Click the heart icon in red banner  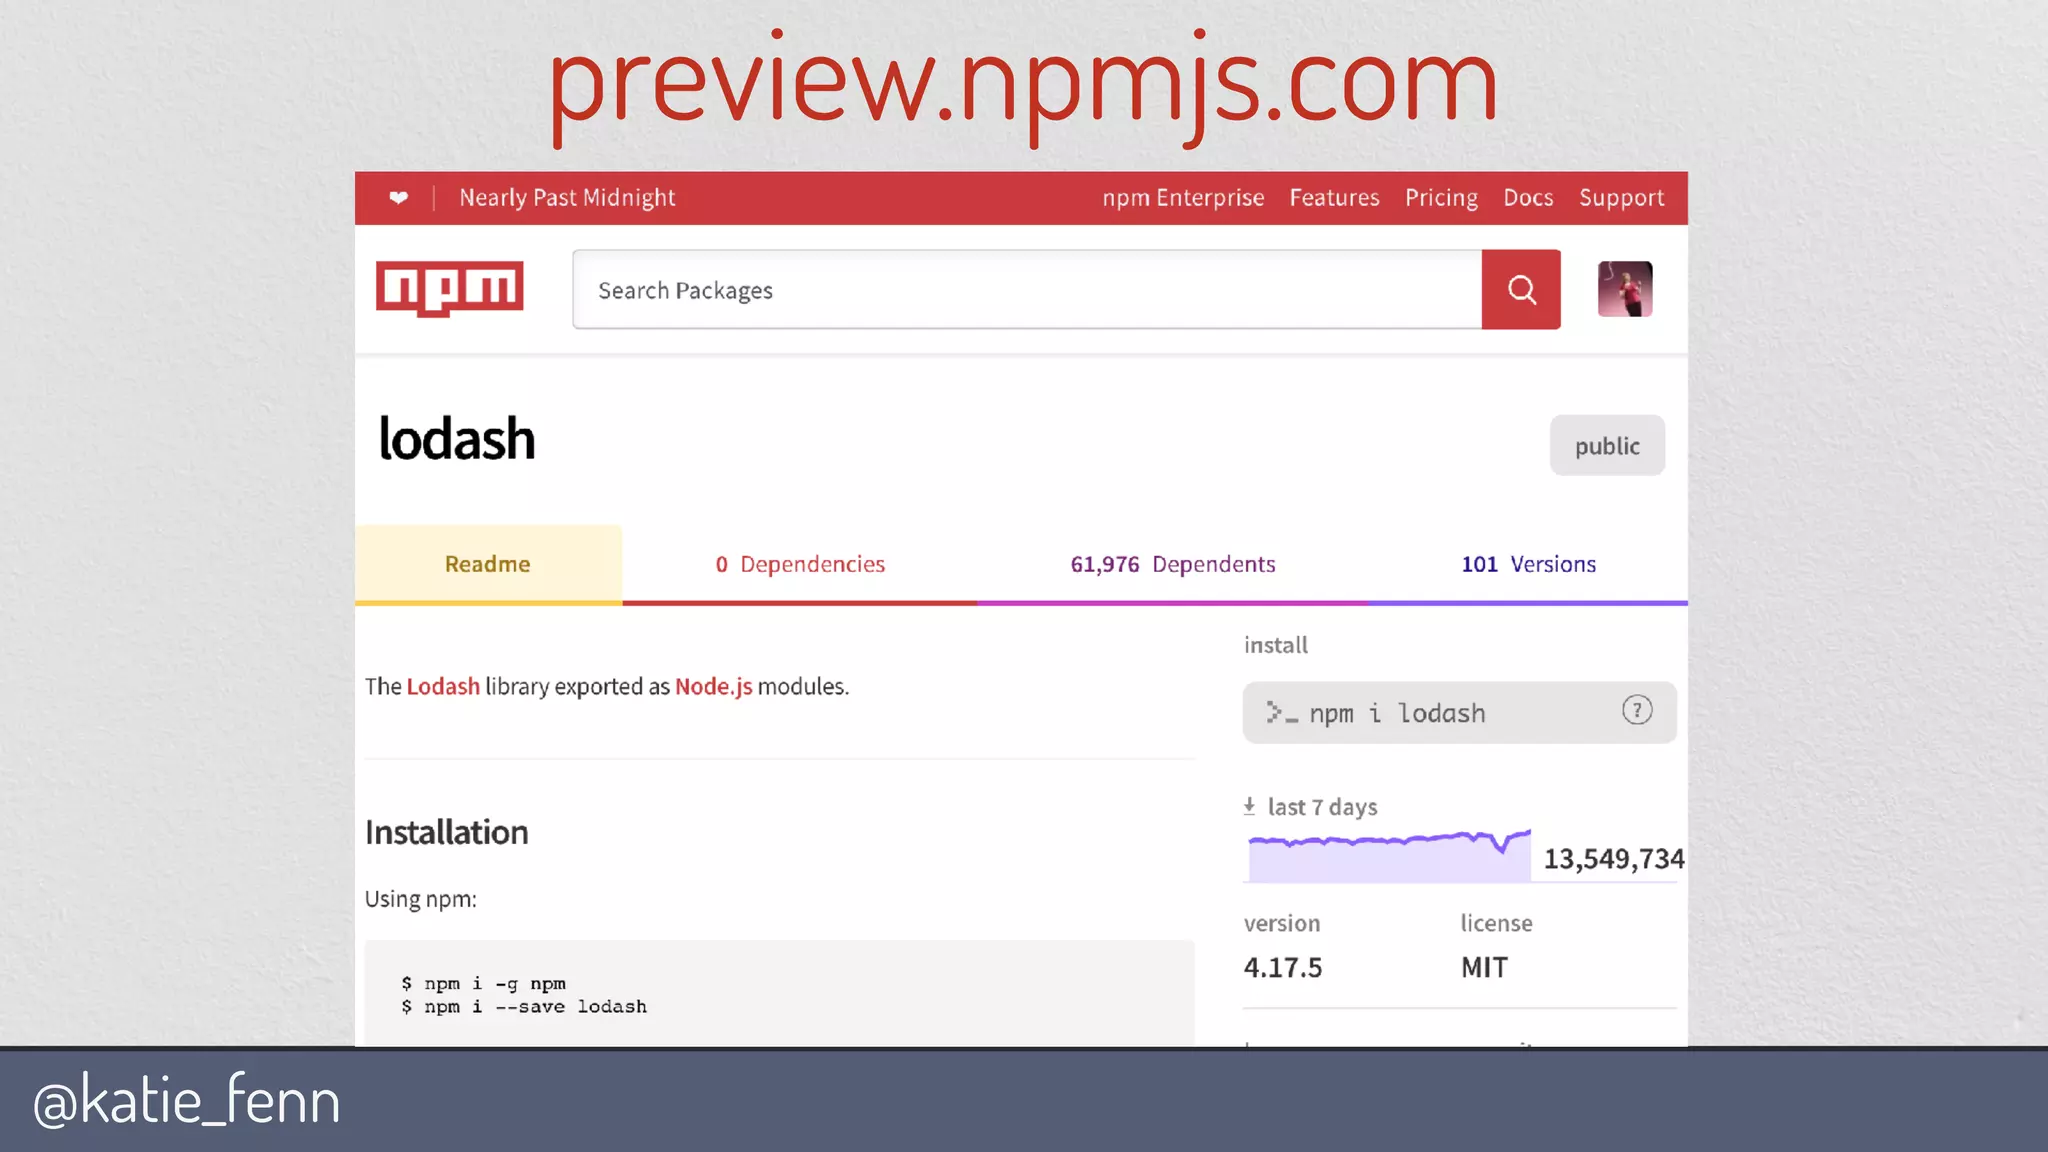point(398,198)
